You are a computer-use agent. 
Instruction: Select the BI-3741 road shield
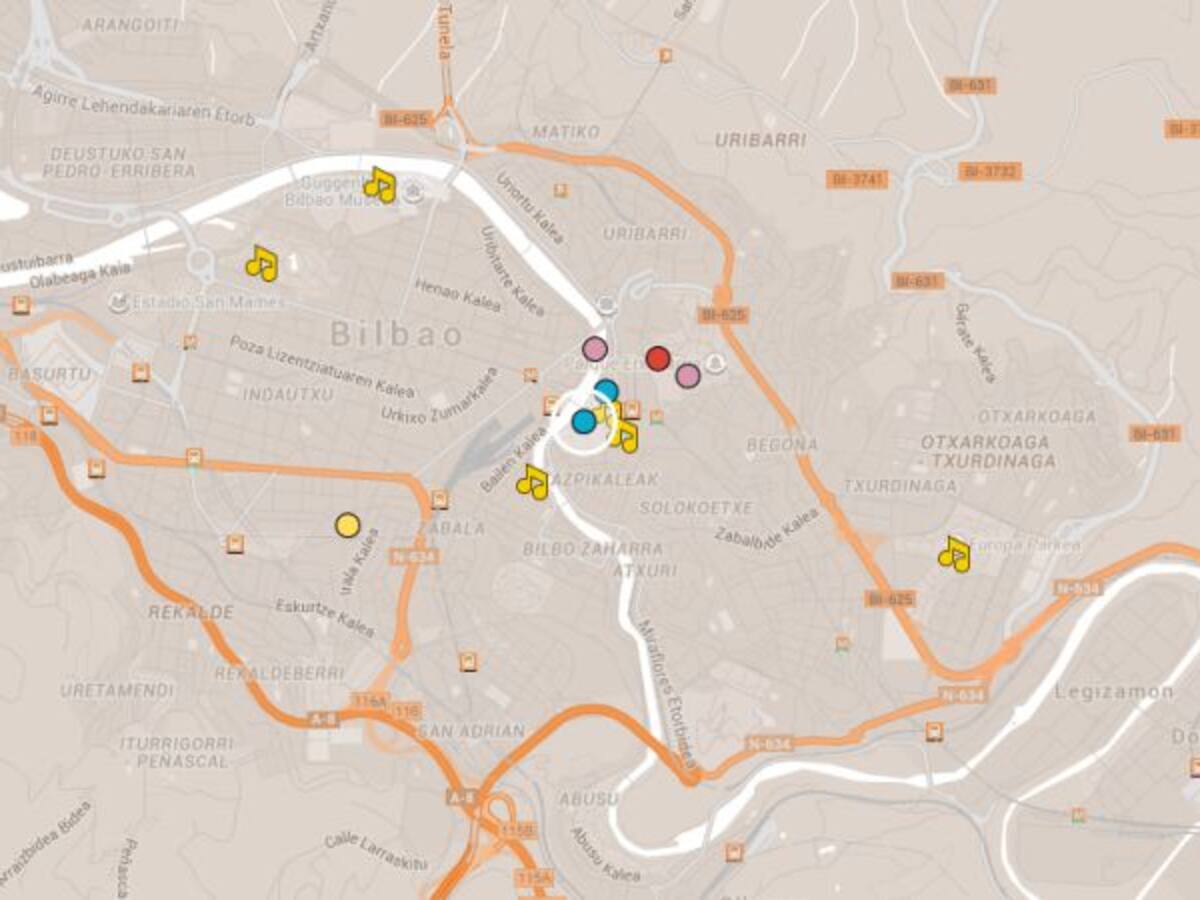857,179
